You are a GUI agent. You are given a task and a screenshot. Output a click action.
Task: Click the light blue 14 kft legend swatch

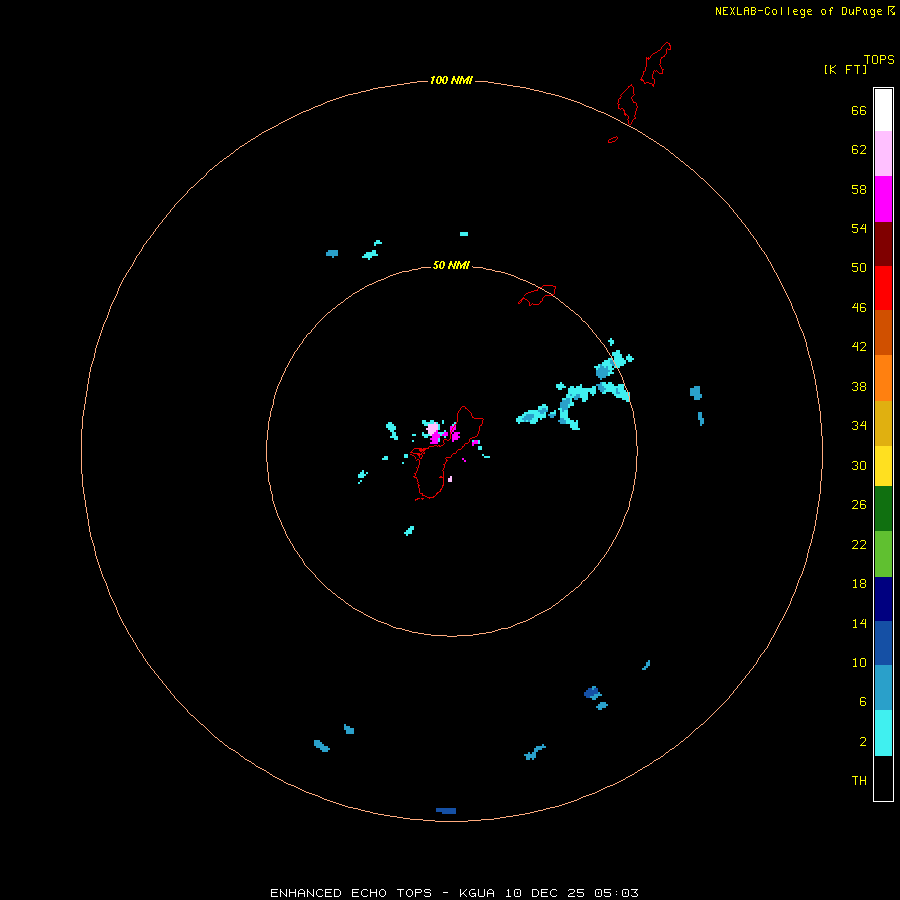pyautogui.click(x=883, y=688)
